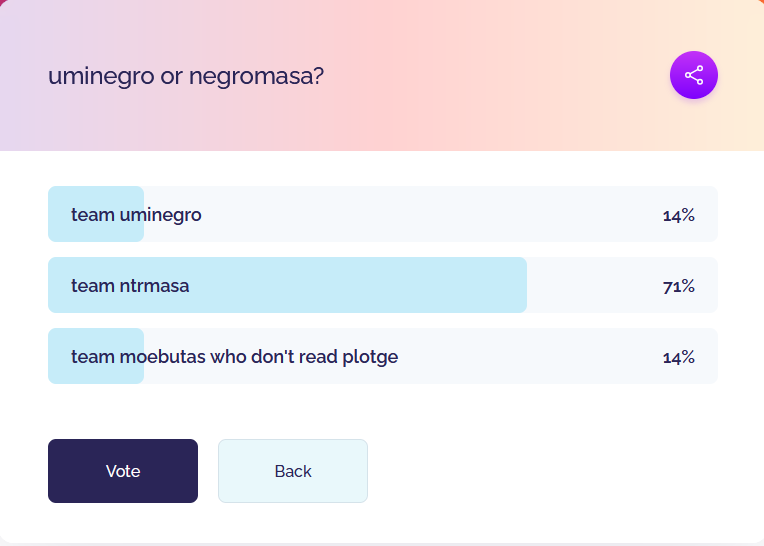Image resolution: width=764 pixels, height=546 pixels.
Task: Click the 14% result for team uminegro
Action: 678,215
